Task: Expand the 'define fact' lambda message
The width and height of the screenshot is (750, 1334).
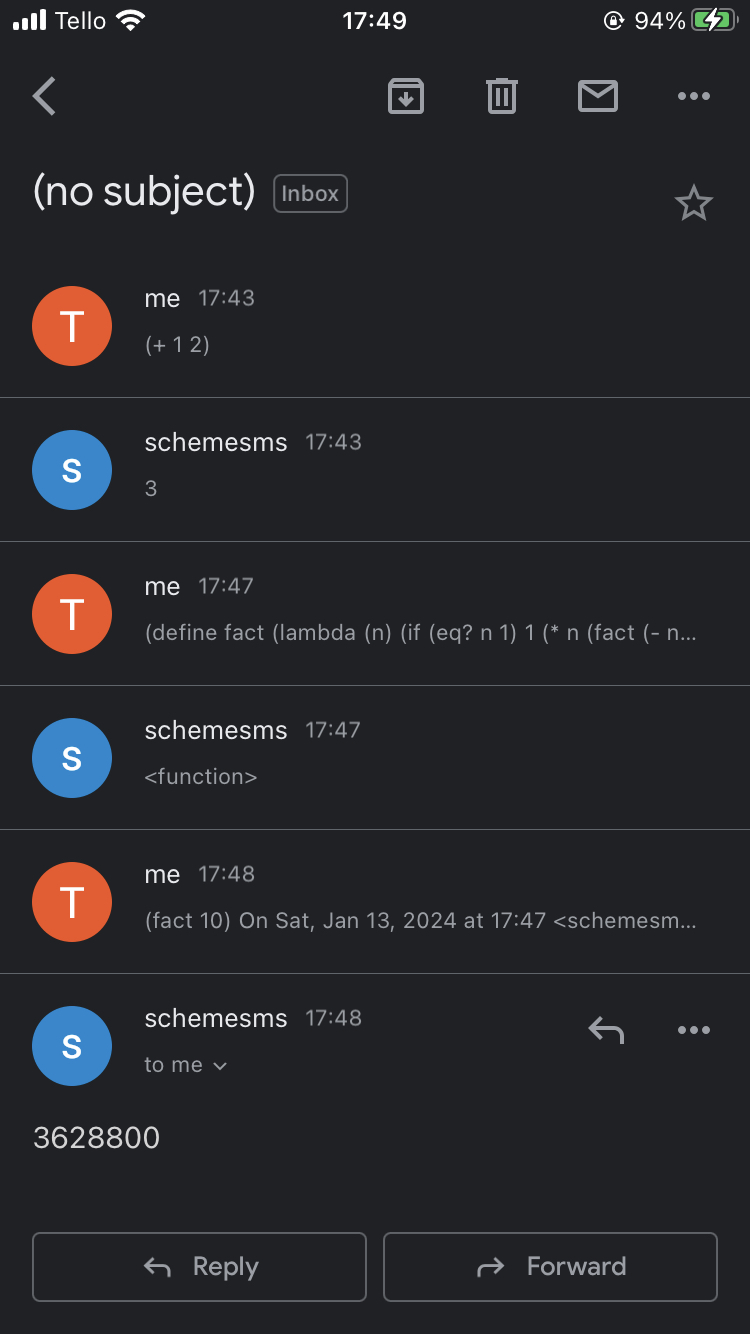Action: pyautogui.click(x=420, y=613)
